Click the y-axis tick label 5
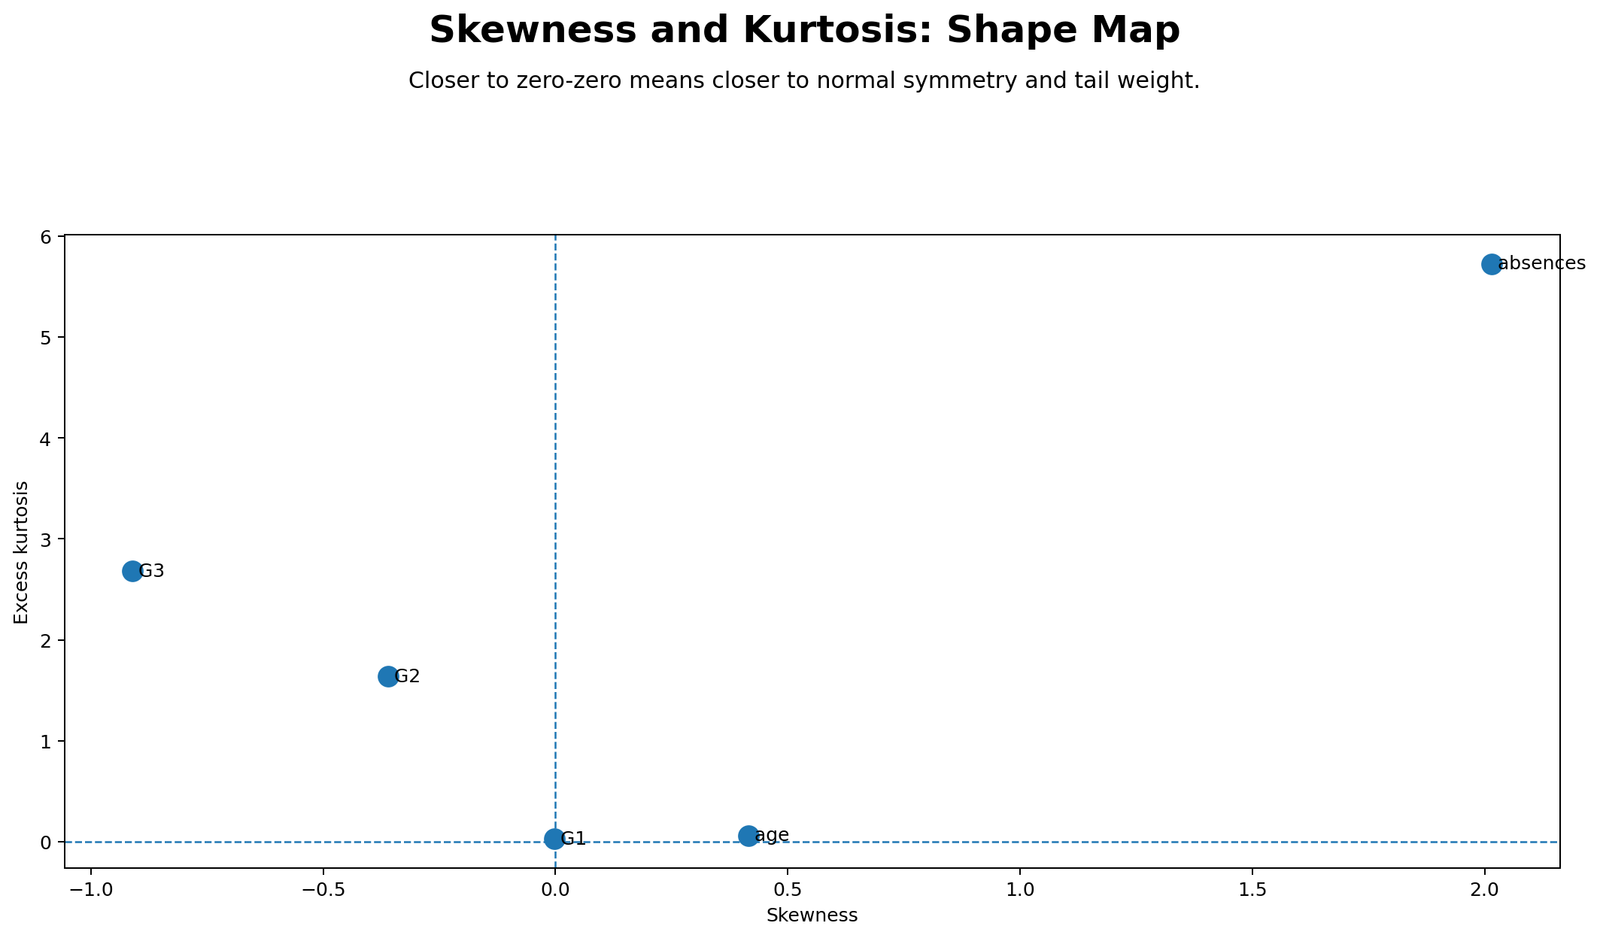The height and width of the screenshot is (938, 1600). (46, 338)
